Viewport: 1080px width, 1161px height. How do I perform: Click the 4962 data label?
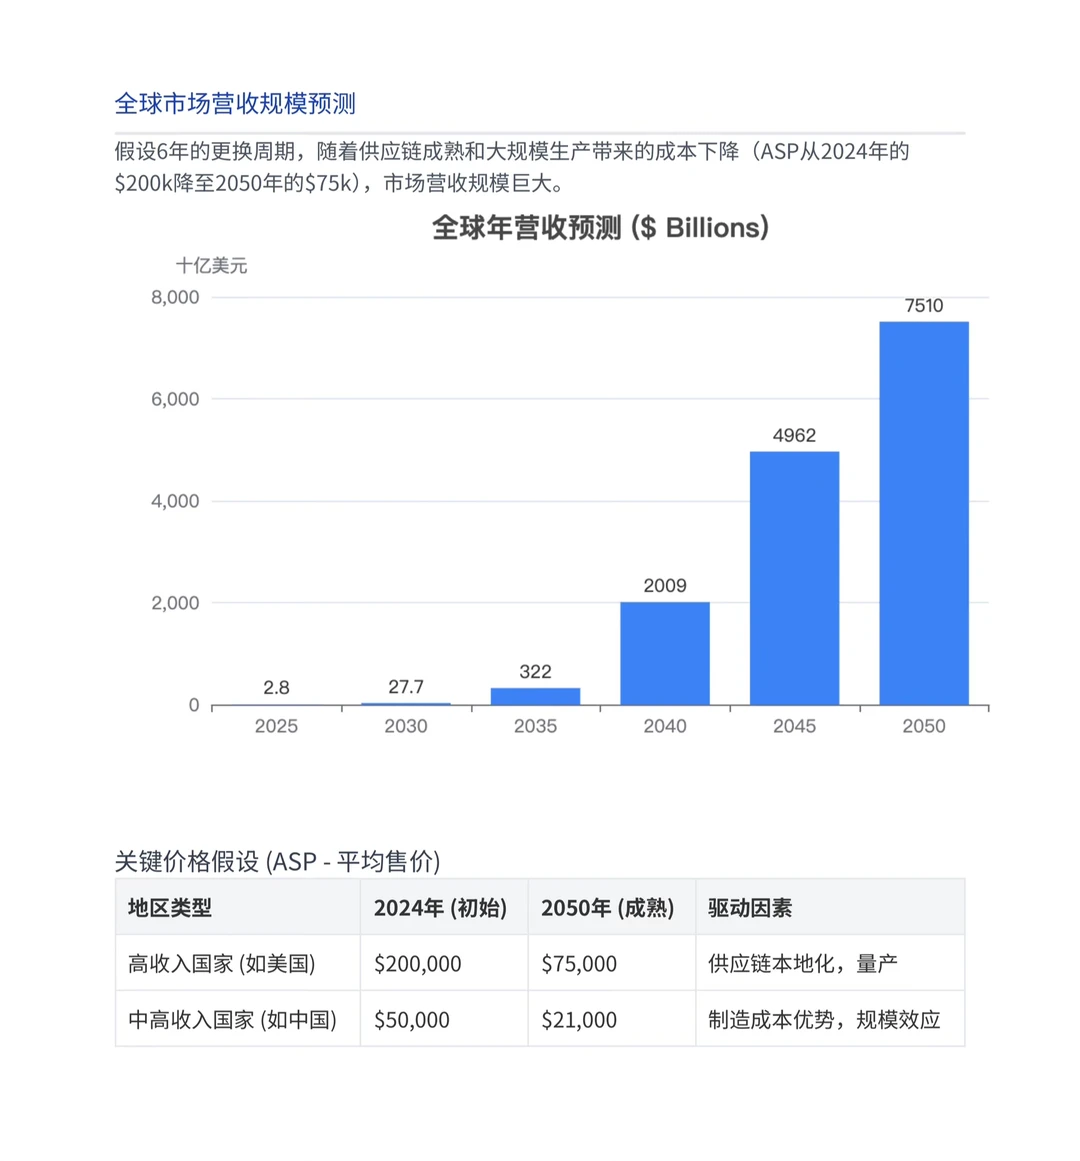click(794, 435)
